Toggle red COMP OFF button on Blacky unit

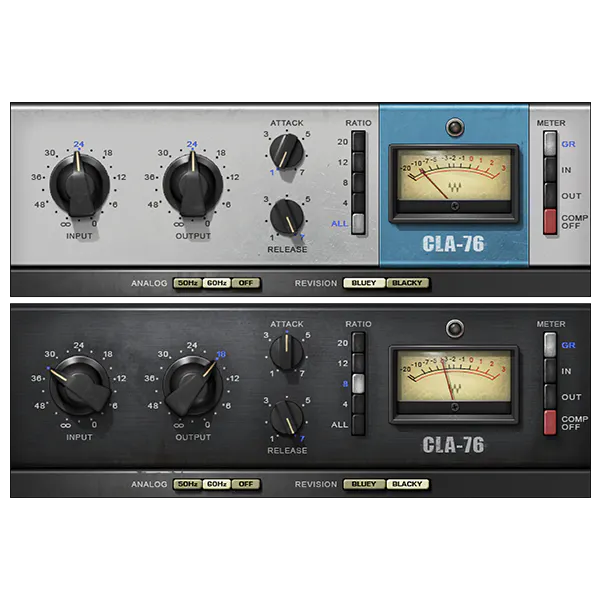tap(550, 422)
